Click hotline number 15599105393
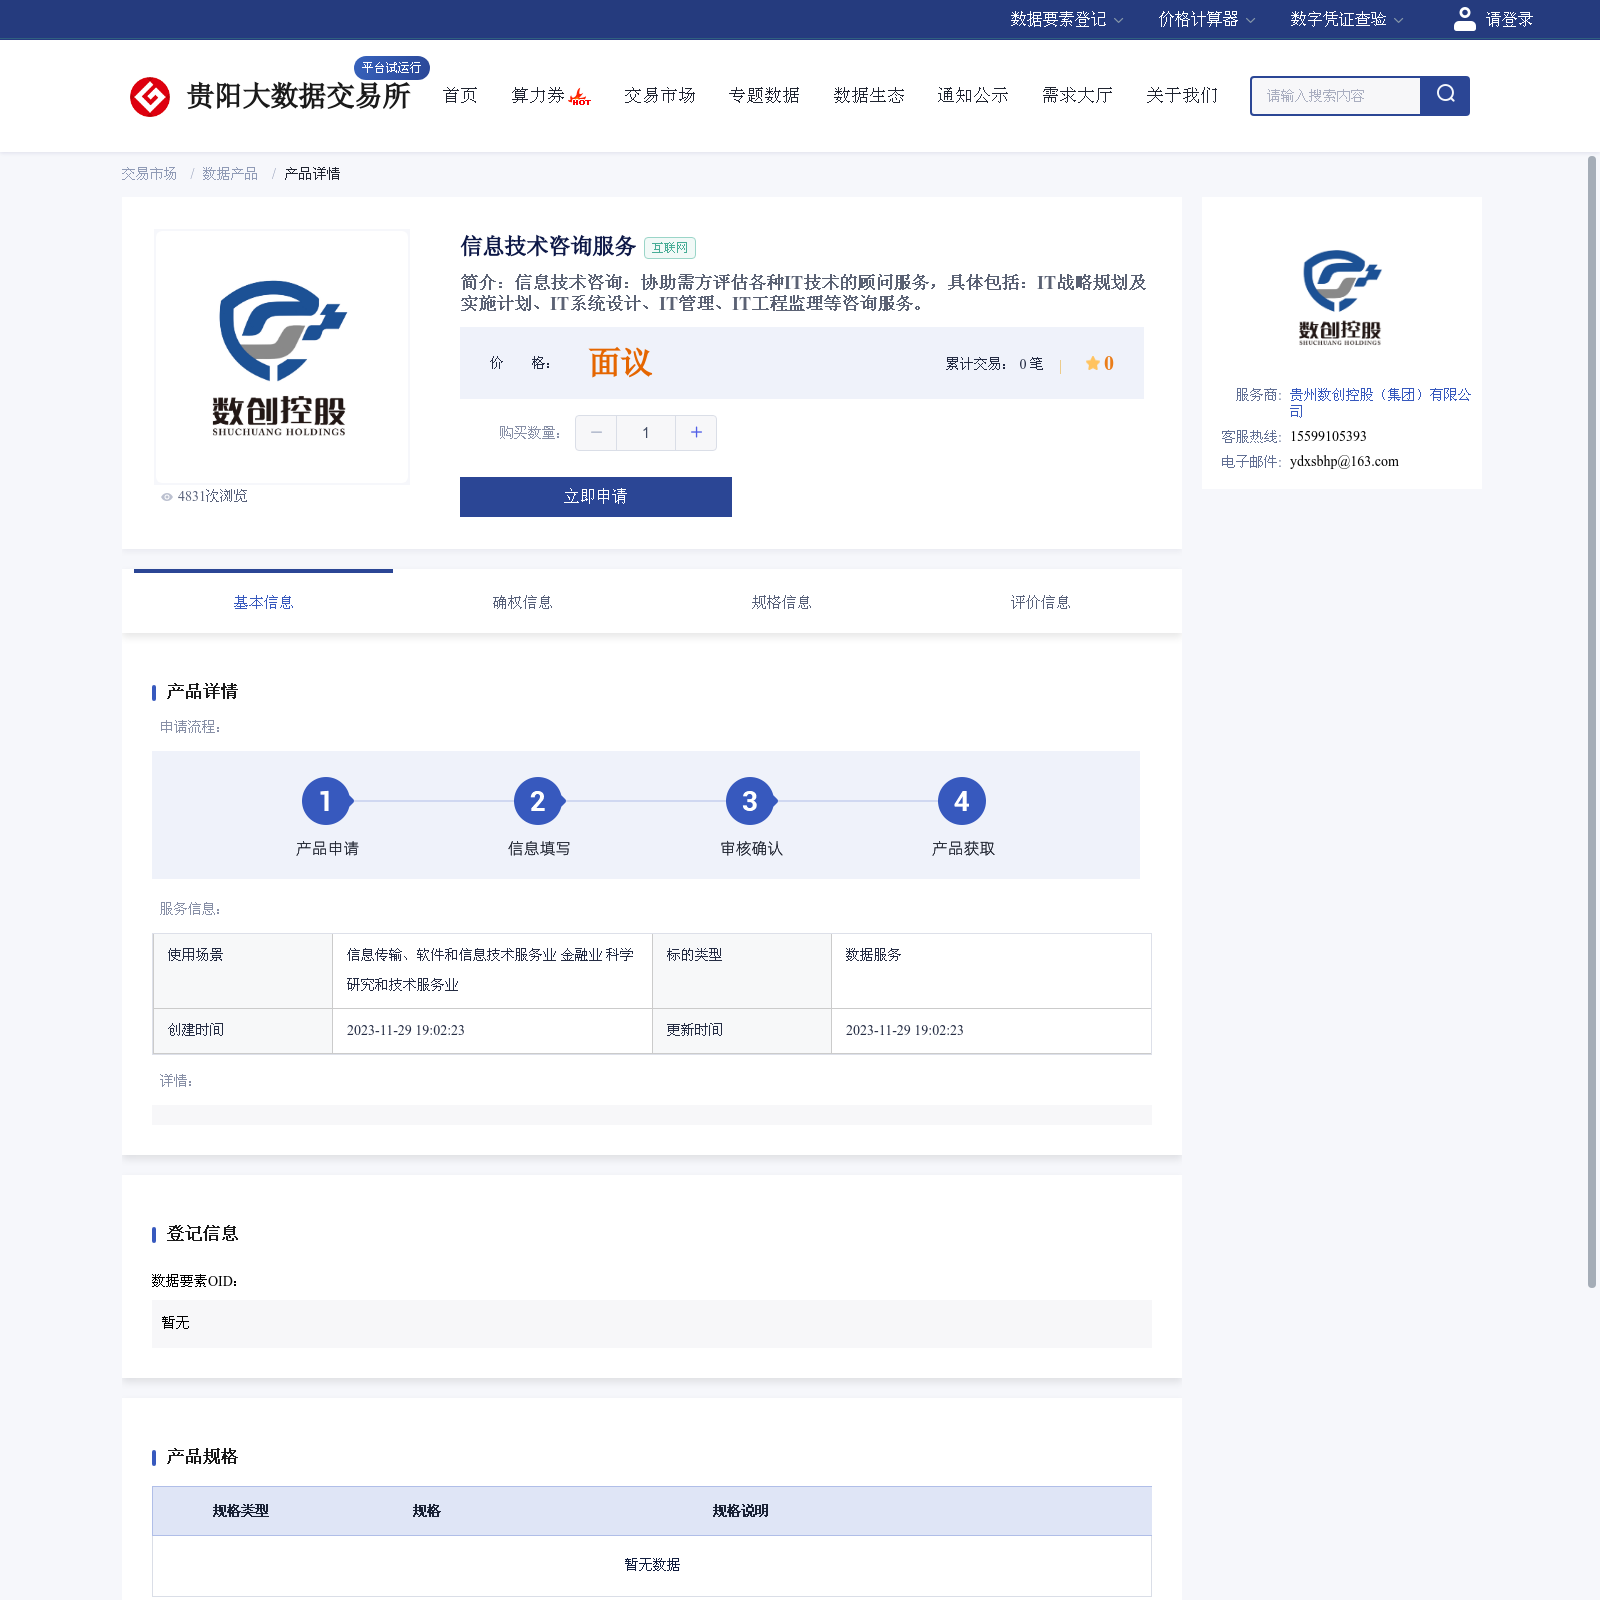The width and height of the screenshot is (1600, 1600). point(1328,436)
